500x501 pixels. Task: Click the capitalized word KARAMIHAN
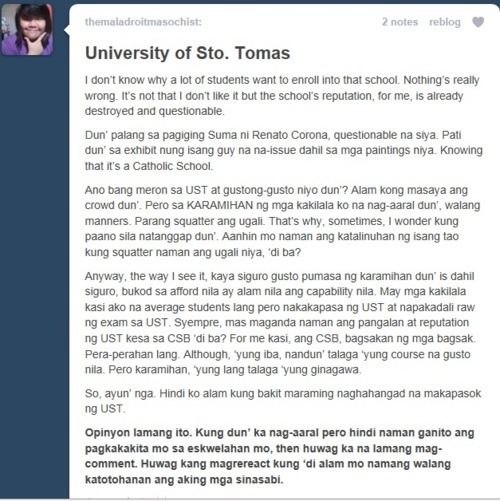coord(220,205)
